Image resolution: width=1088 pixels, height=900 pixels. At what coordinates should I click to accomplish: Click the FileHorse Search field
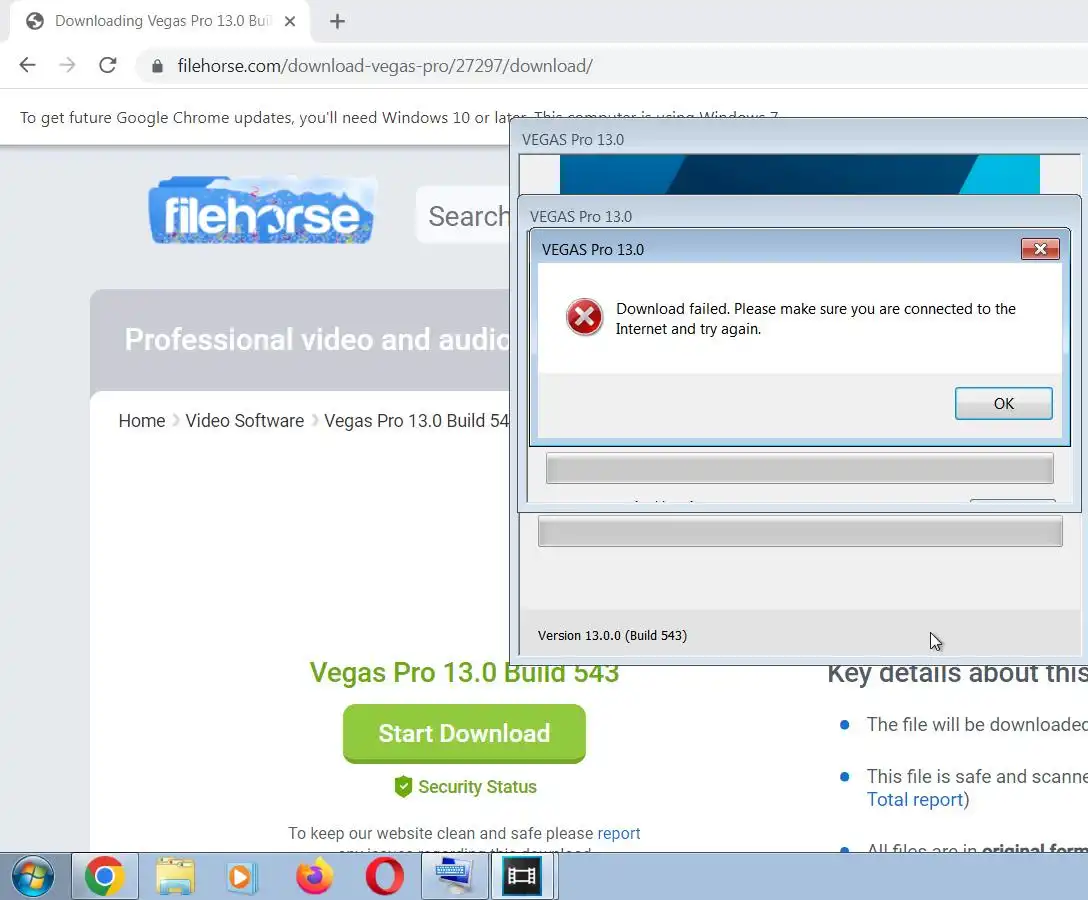click(x=465, y=216)
